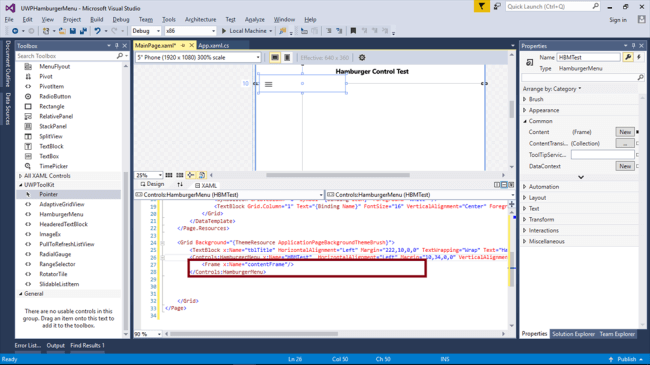This screenshot has height=365, width=650.
Task: Click the Save All toolbar icon
Action: coord(83,31)
